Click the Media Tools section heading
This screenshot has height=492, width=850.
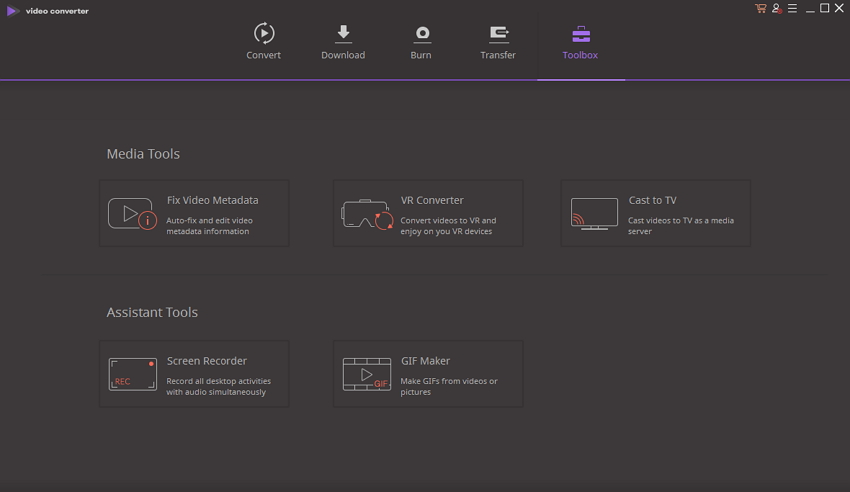click(x=143, y=154)
